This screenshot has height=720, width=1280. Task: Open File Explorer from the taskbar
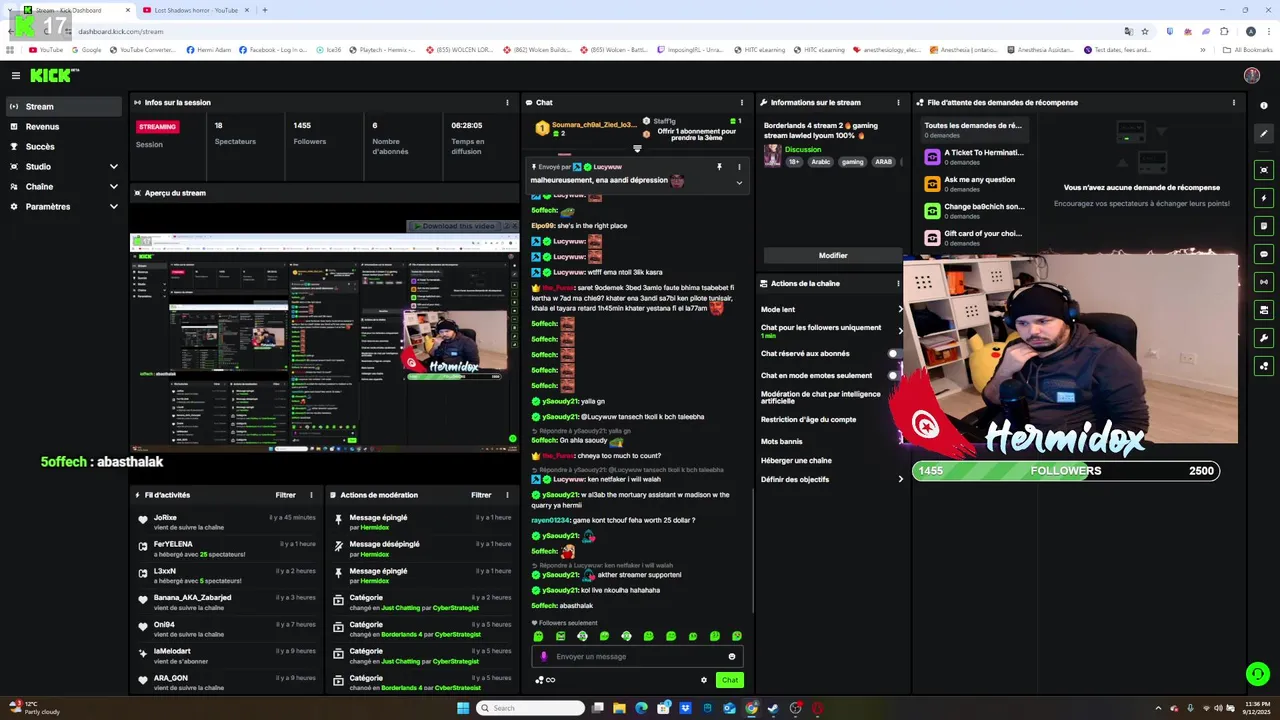[619, 708]
